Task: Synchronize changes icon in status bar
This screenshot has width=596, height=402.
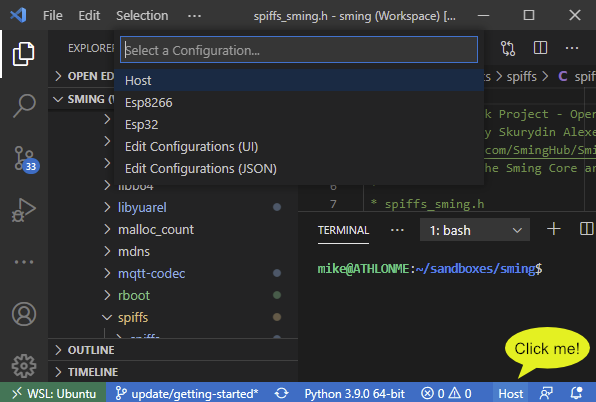Action: tap(281, 393)
